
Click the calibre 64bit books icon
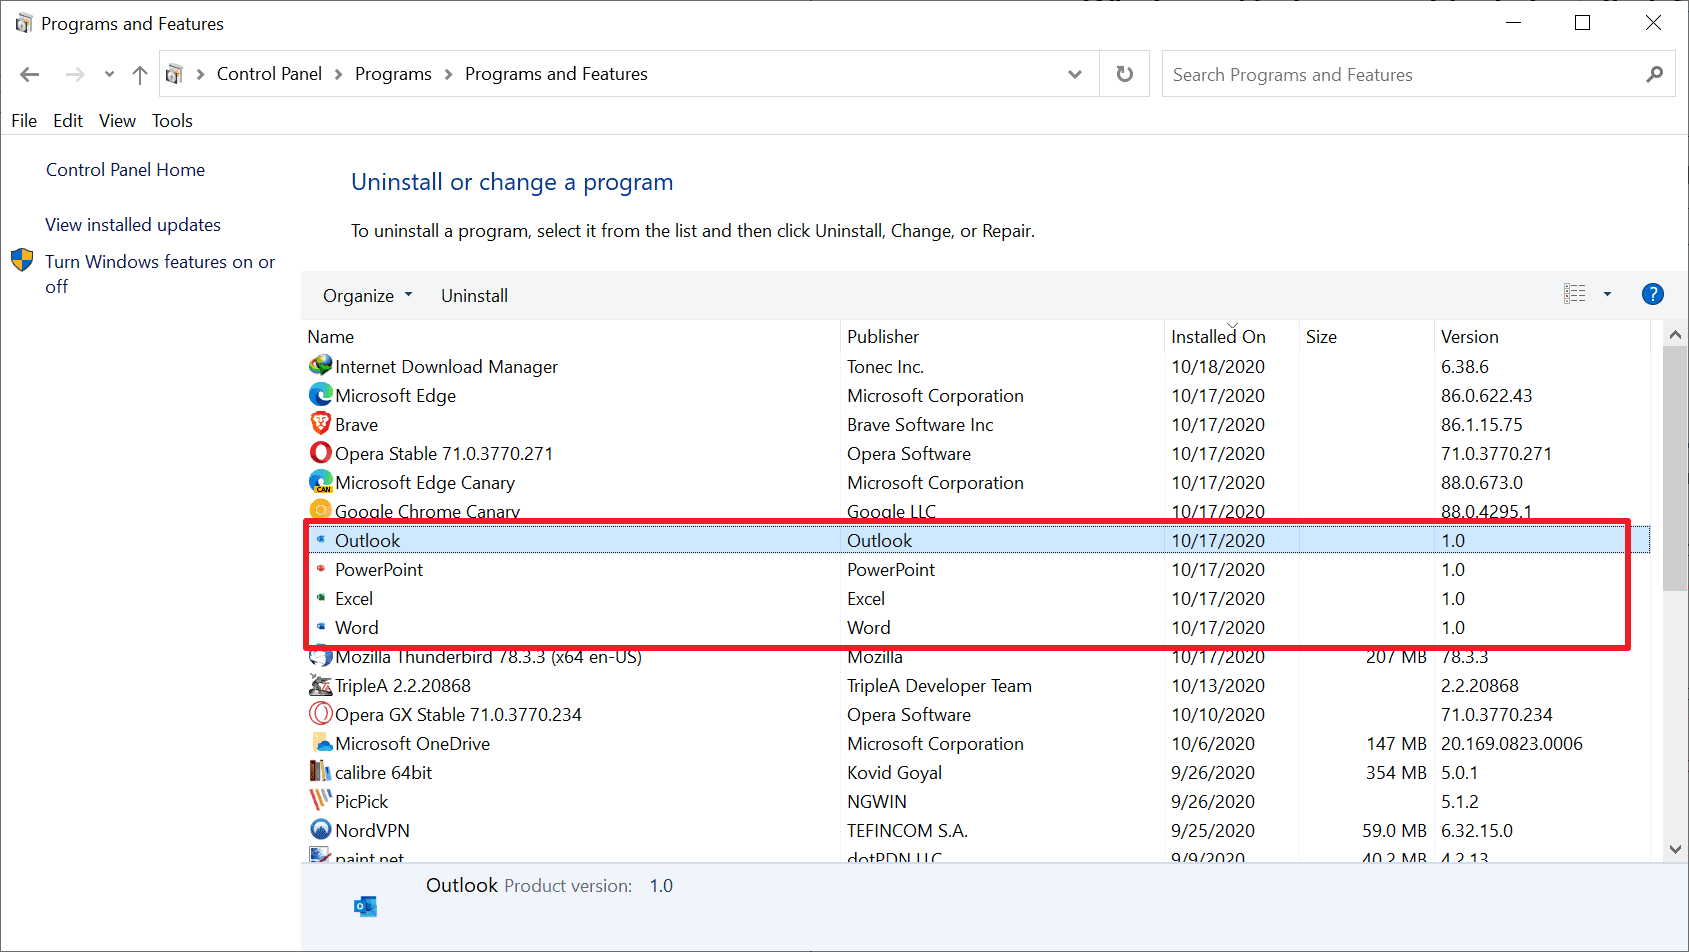320,772
